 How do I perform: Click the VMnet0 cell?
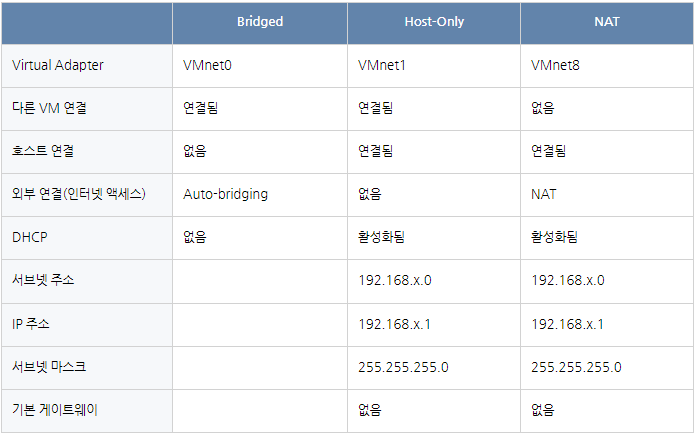pyautogui.click(x=208, y=65)
